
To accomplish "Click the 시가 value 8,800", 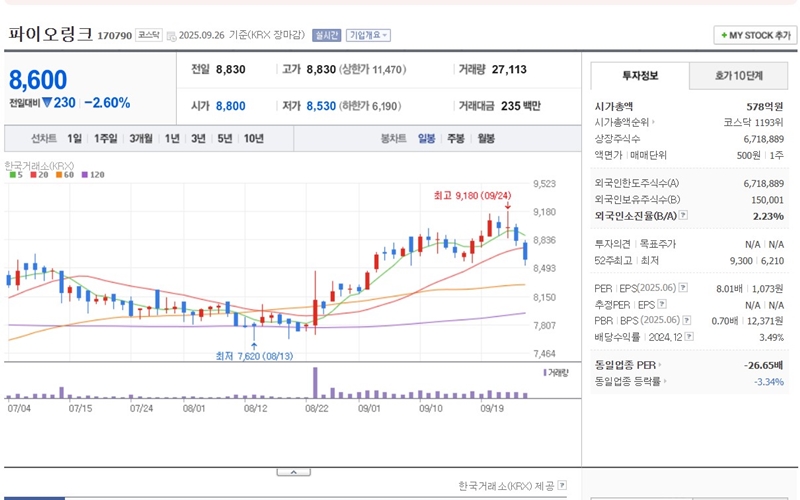I will (x=231, y=106).
